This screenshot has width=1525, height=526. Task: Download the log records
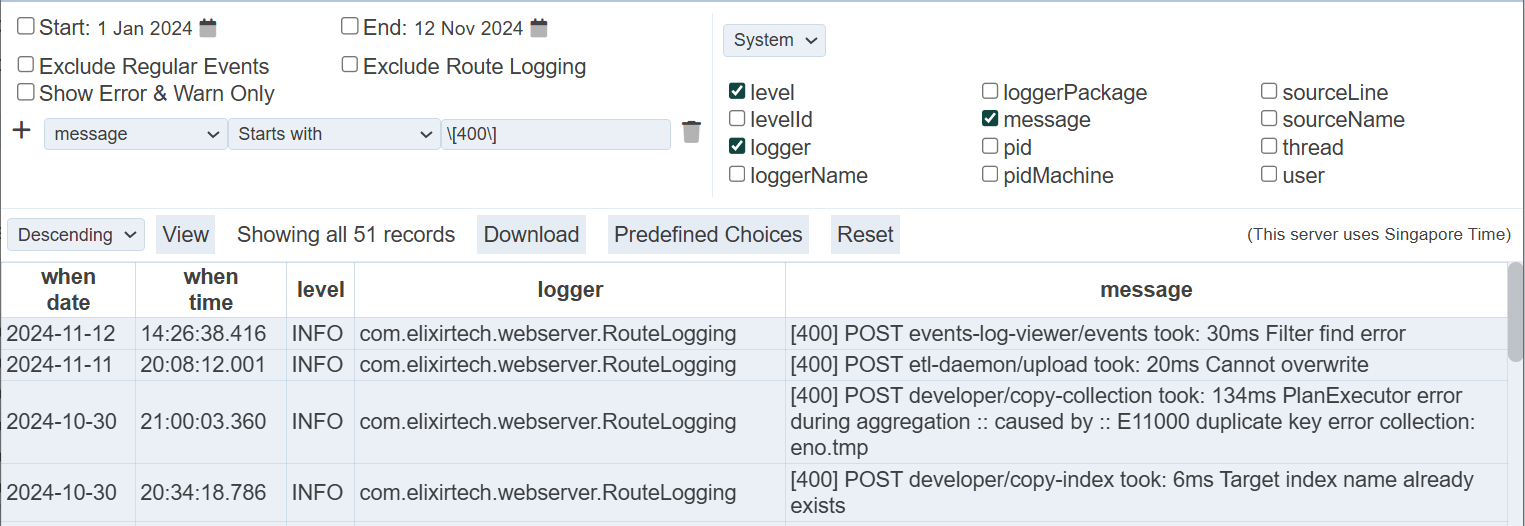(x=531, y=235)
